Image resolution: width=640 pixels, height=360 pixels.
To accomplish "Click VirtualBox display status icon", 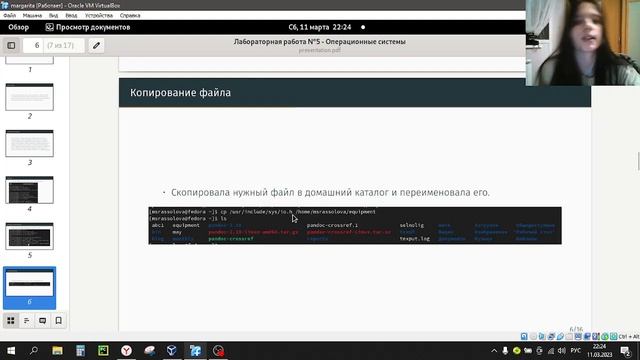I will pyautogui.click(x=578, y=336).
